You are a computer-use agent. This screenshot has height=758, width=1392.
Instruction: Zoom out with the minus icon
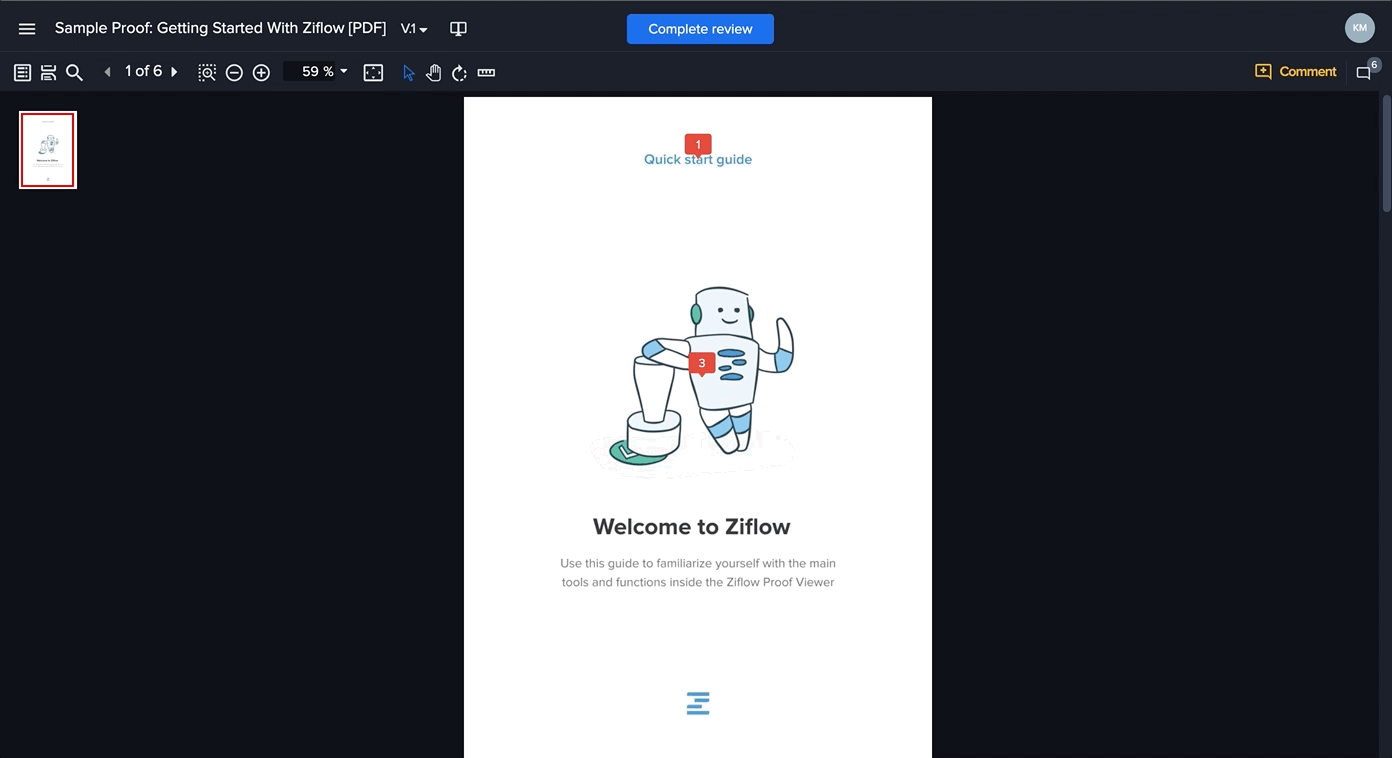point(234,72)
